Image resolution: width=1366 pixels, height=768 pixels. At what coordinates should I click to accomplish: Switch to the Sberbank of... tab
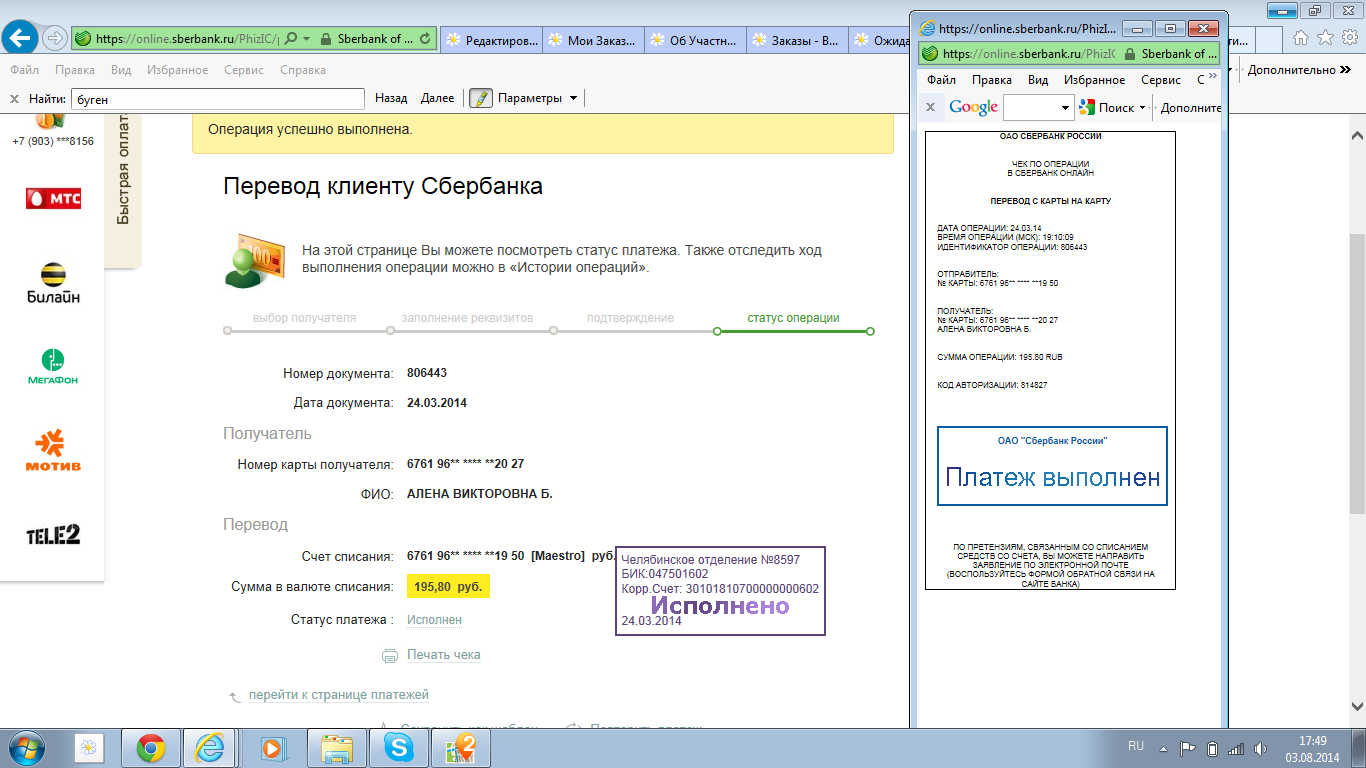[x=377, y=39]
